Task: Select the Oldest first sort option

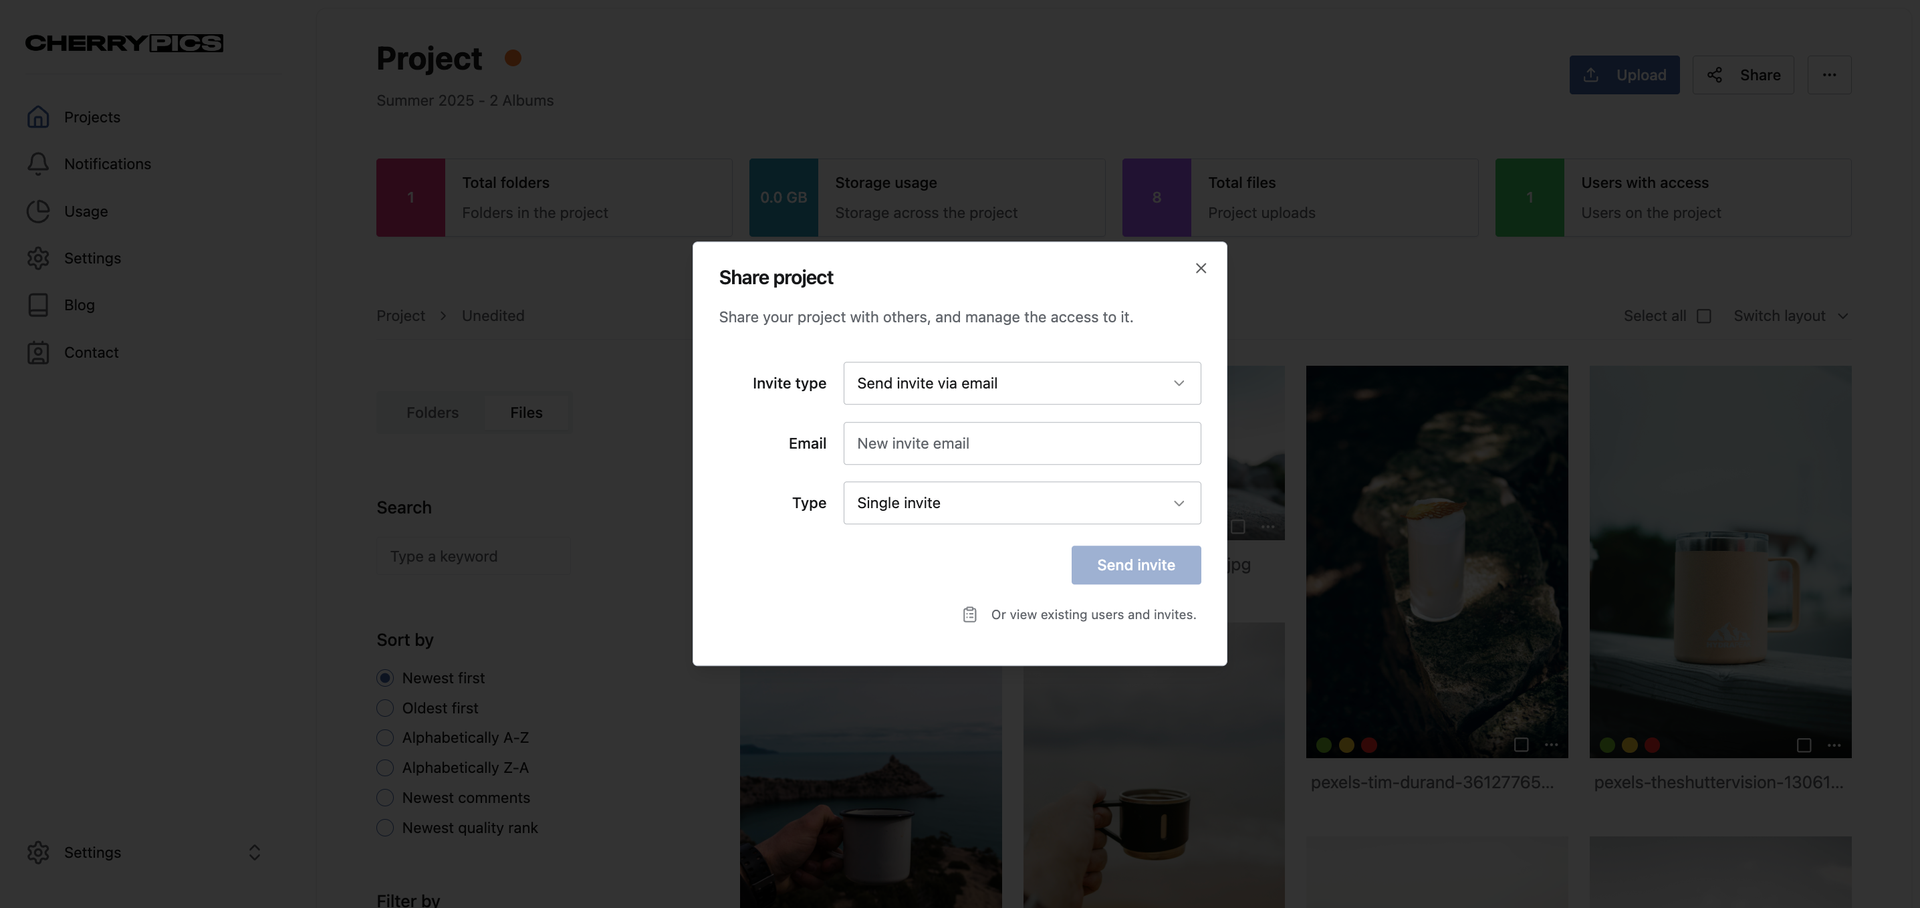Action: click(x=385, y=708)
